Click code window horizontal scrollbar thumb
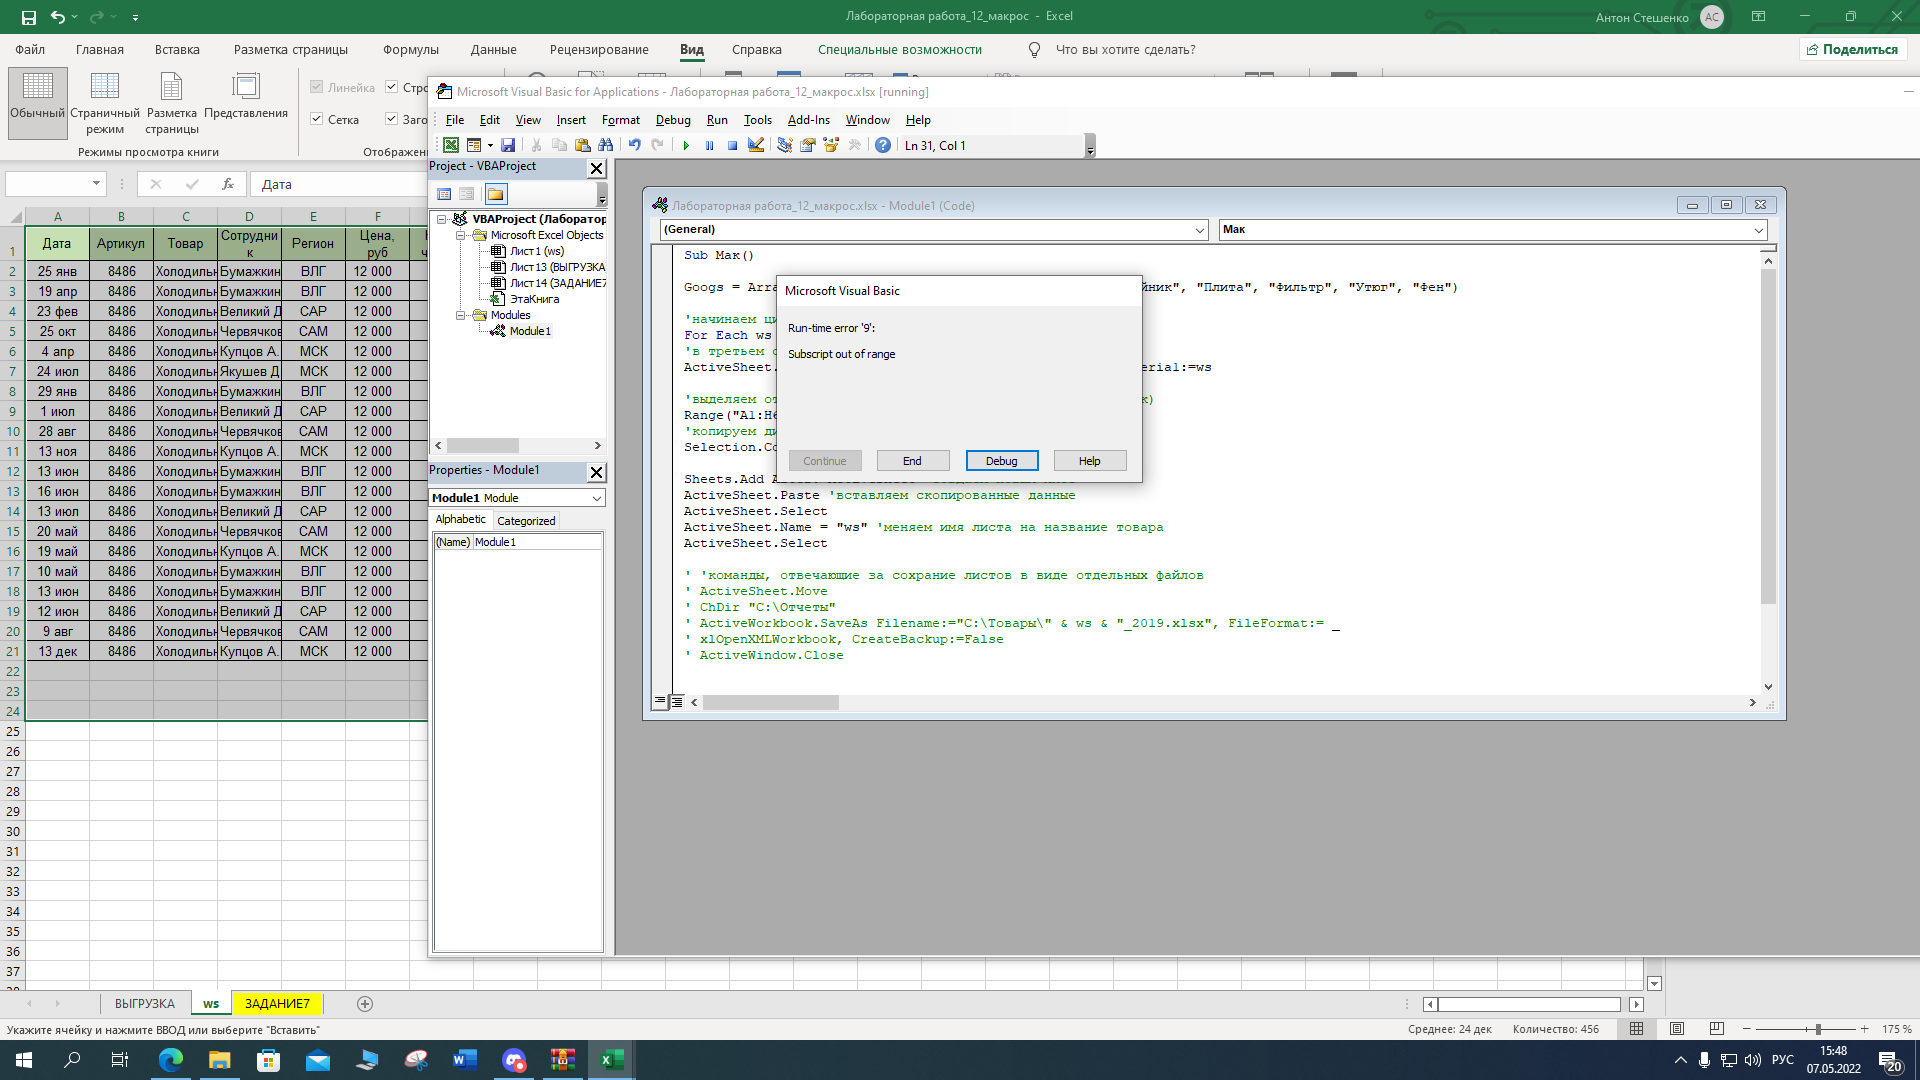 tap(771, 703)
